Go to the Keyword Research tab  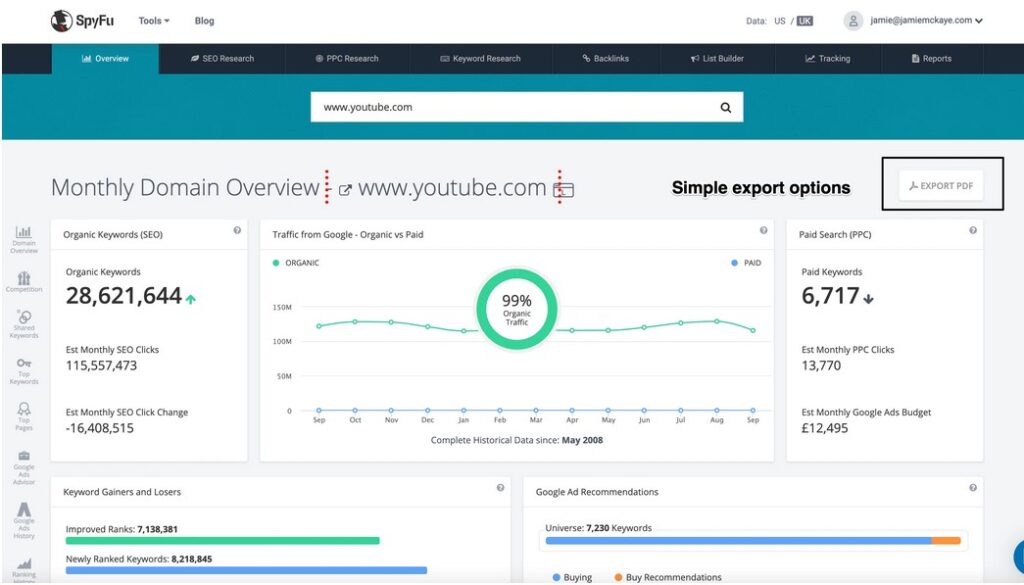point(481,59)
